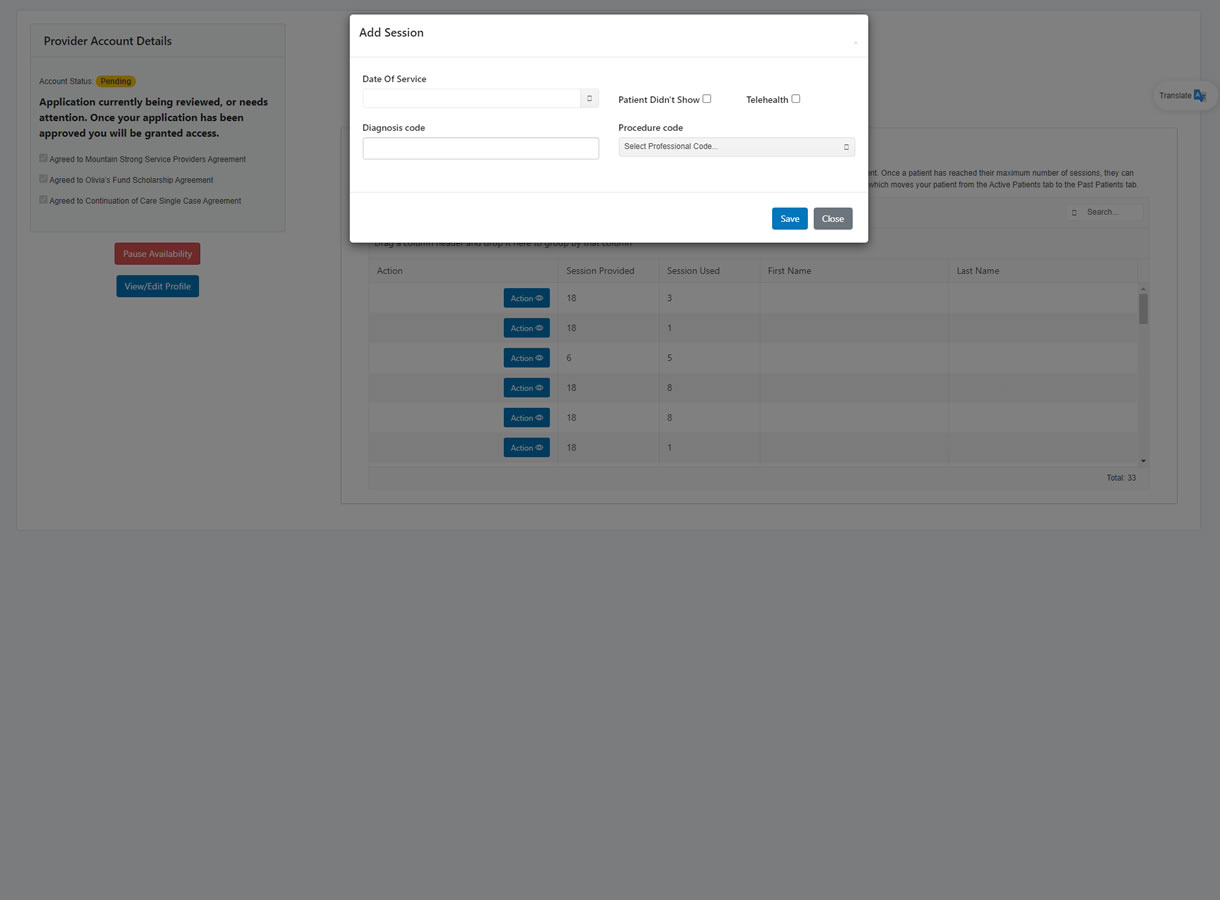Click the eye icon in the first patient row
The height and width of the screenshot is (900, 1220).
click(539, 298)
